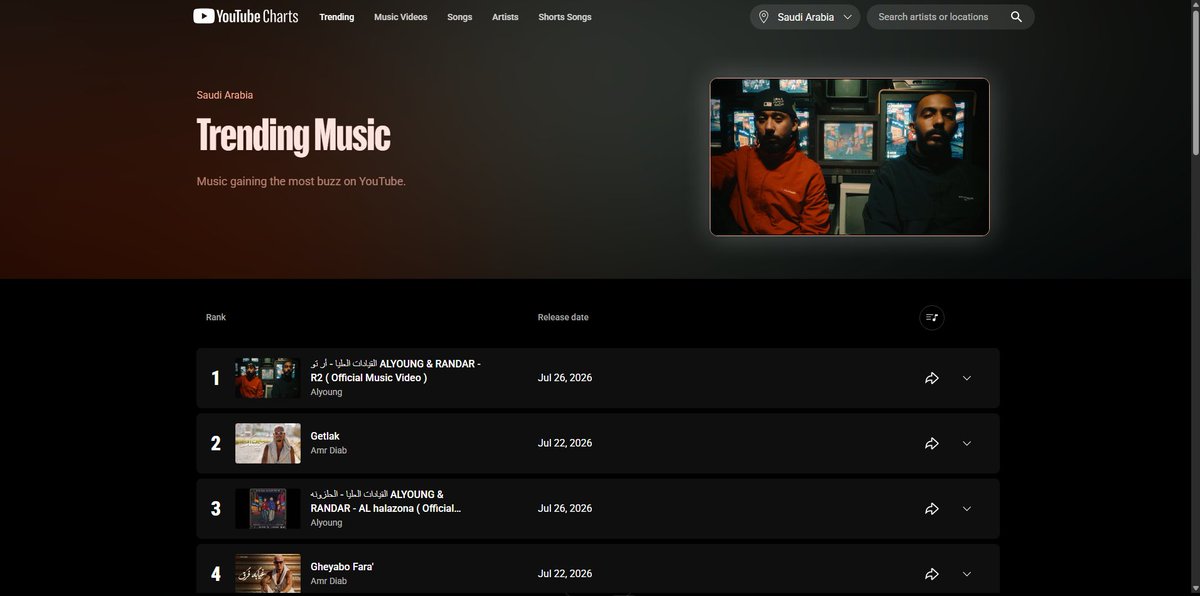Viewport: 1200px width, 596px height.
Task: Open the Saudi Arabia location dropdown
Action: [805, 17]
